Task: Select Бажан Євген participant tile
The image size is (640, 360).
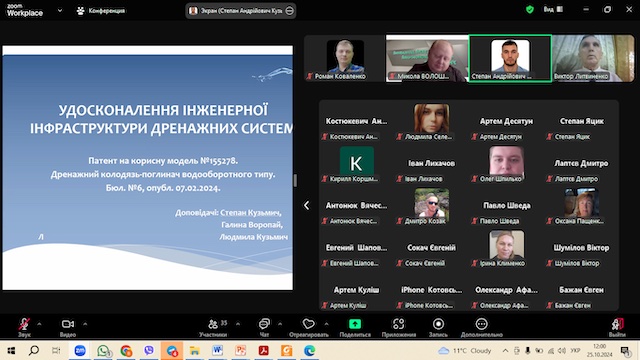Action: pos(582,290)
